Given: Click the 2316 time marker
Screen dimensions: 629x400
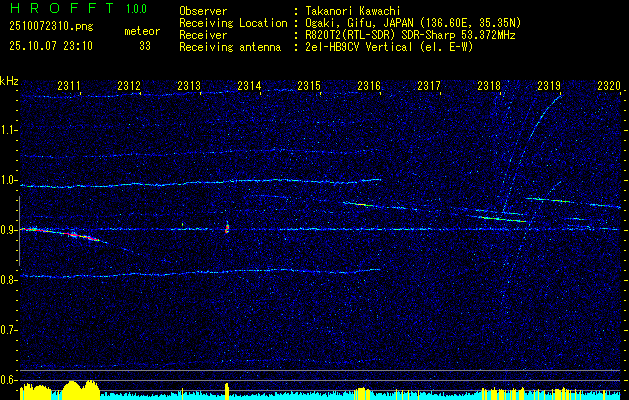Looking at the screenshot, I should (x=369, y=85).
